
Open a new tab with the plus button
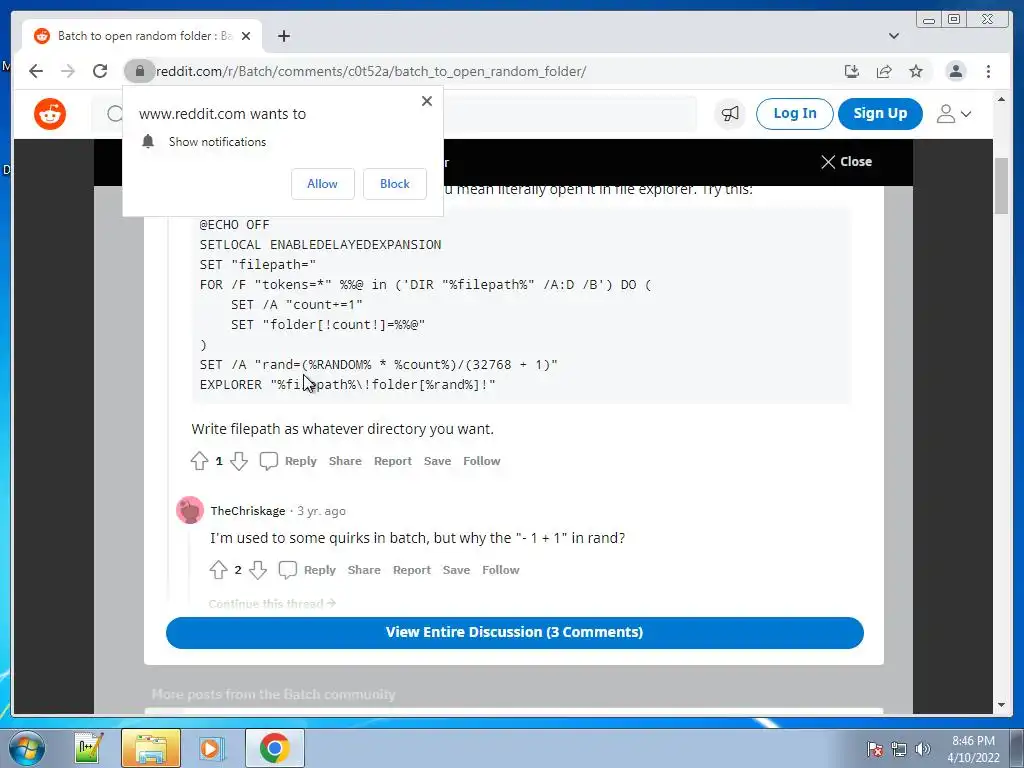pos(283,36)
